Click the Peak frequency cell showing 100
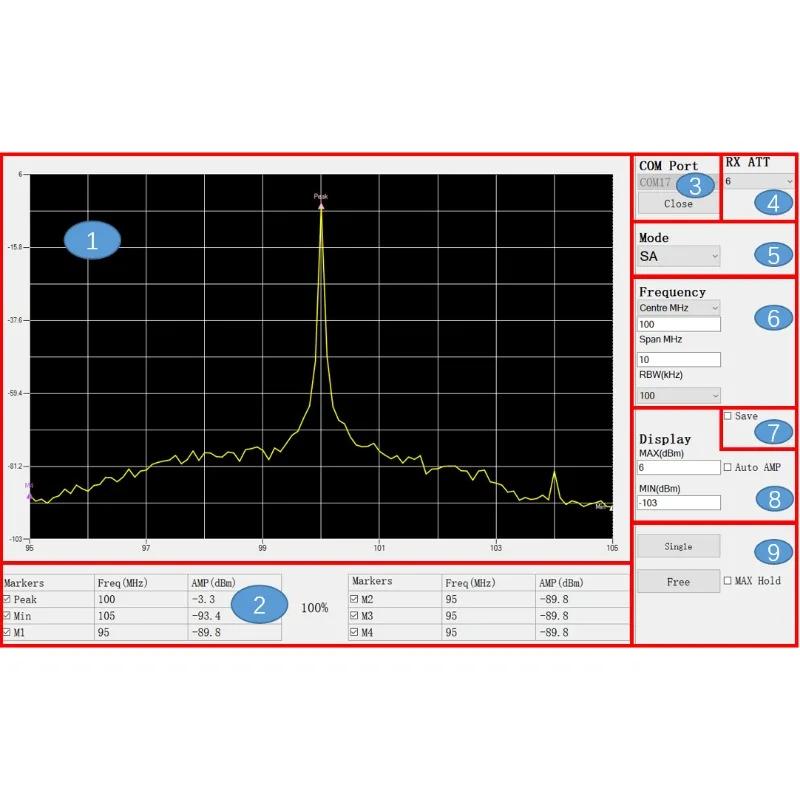Screen dimensions: 800x800 pyautogui.click(x=141, y=599)
